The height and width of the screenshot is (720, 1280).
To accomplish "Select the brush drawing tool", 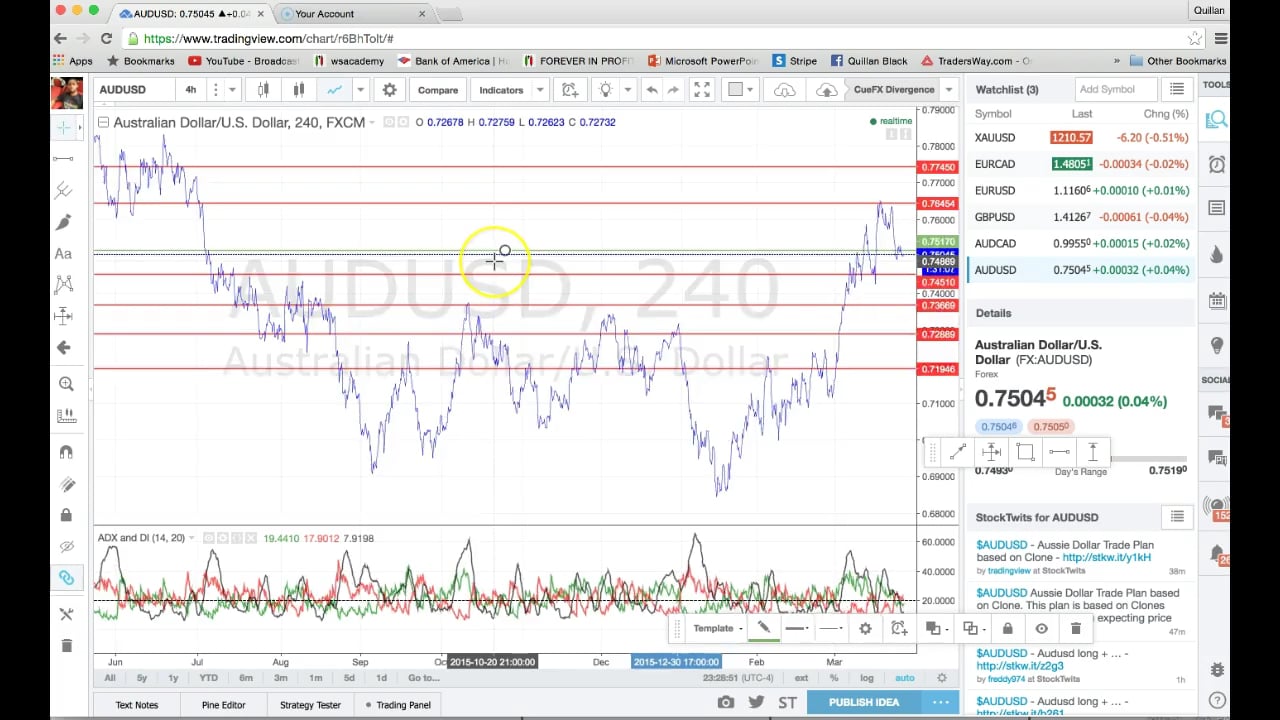I will (x=65, y=222).
